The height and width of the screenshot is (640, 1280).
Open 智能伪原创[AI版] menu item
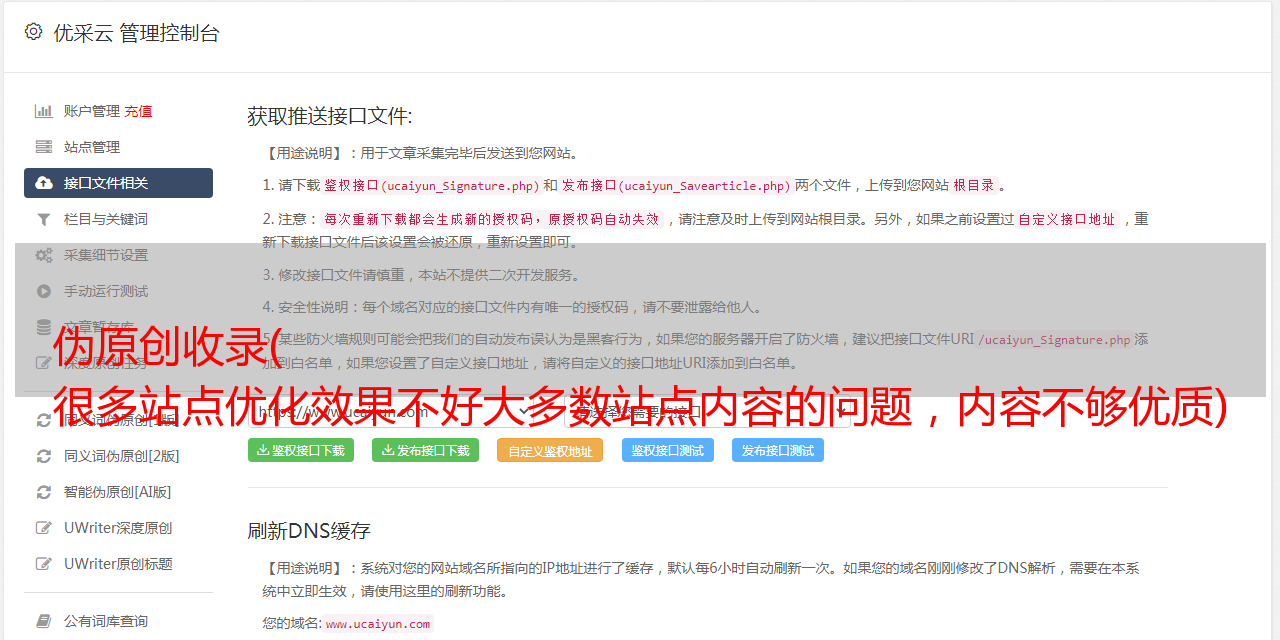point(118,492)
